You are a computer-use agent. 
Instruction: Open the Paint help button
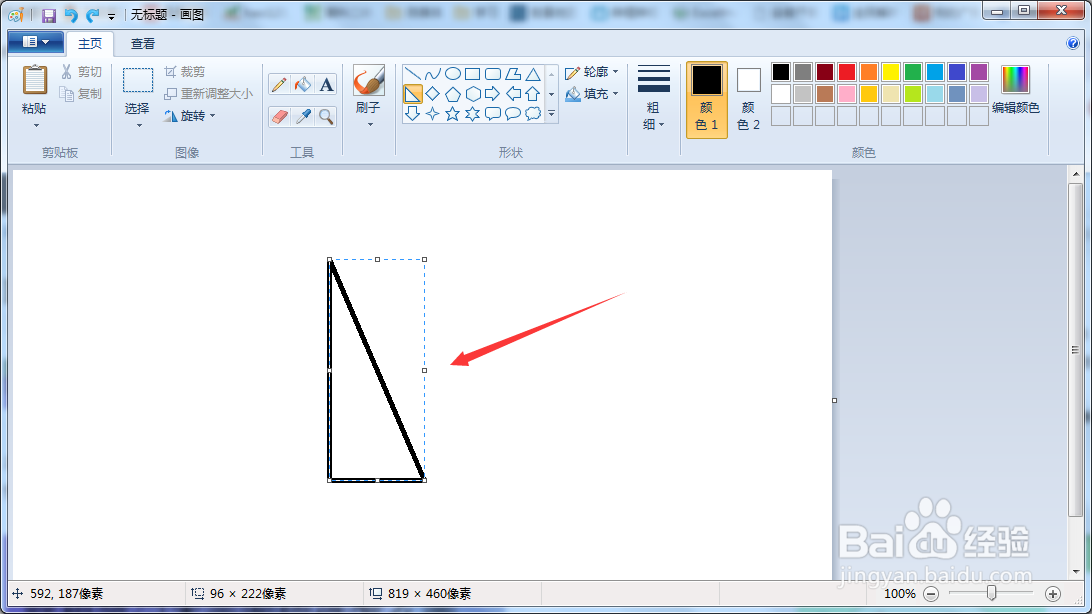point(1073,43)
